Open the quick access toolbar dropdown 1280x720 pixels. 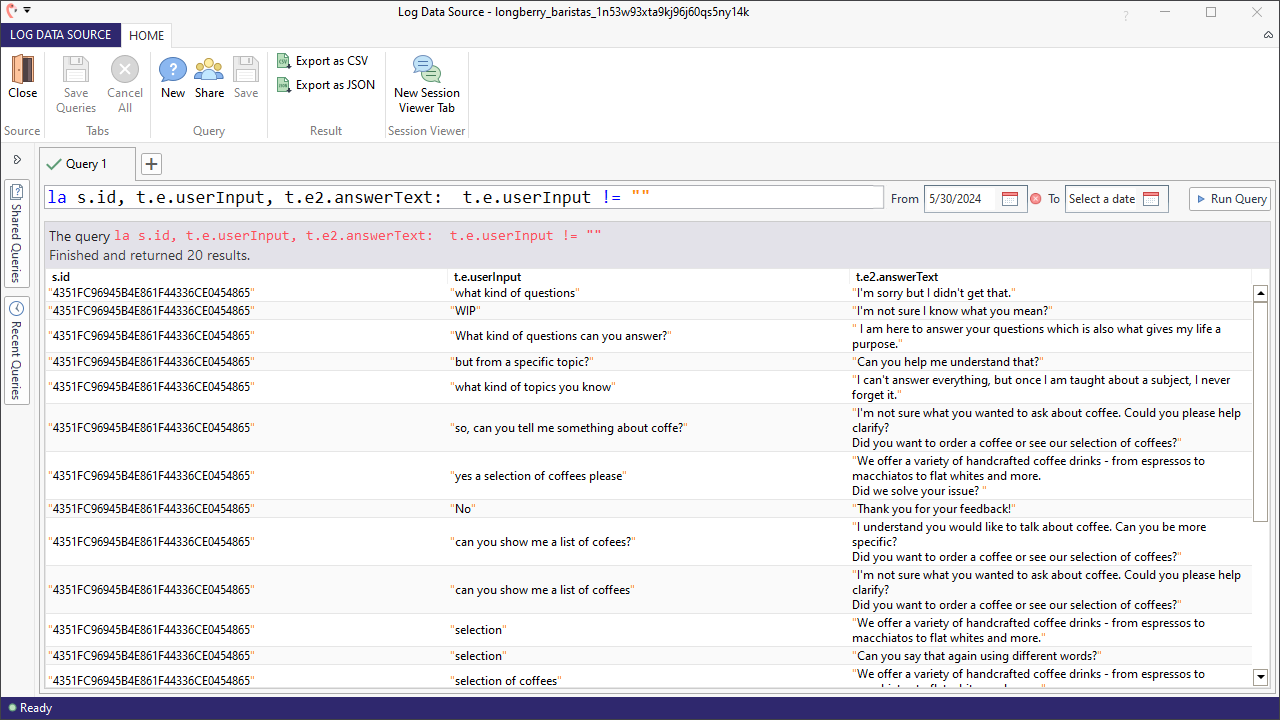click(27, 9)
